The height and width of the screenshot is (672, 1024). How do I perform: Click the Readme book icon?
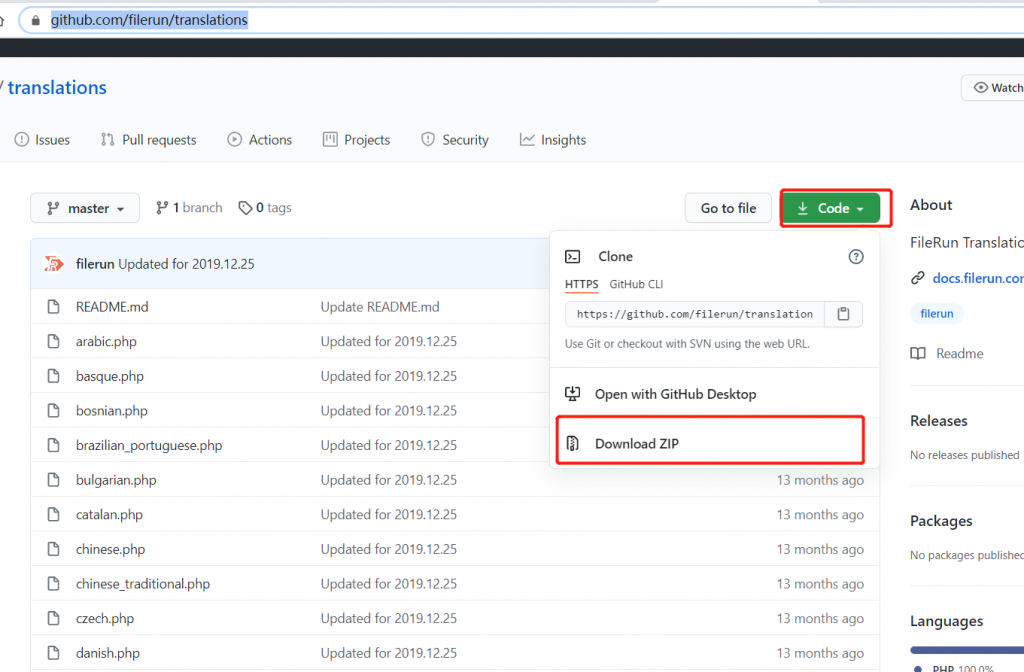click(918, 353)
